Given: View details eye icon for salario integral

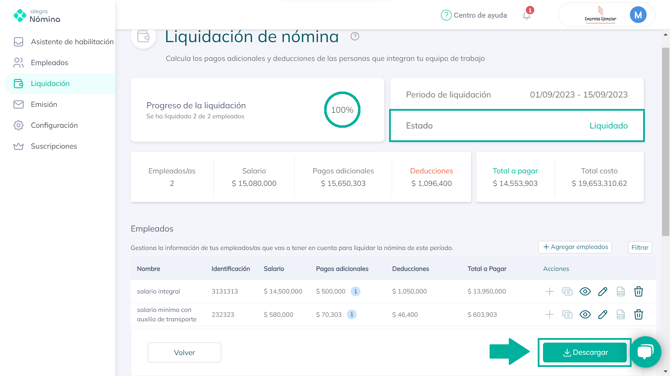Looking at the screenshot, I should click(x=585, y=291).
